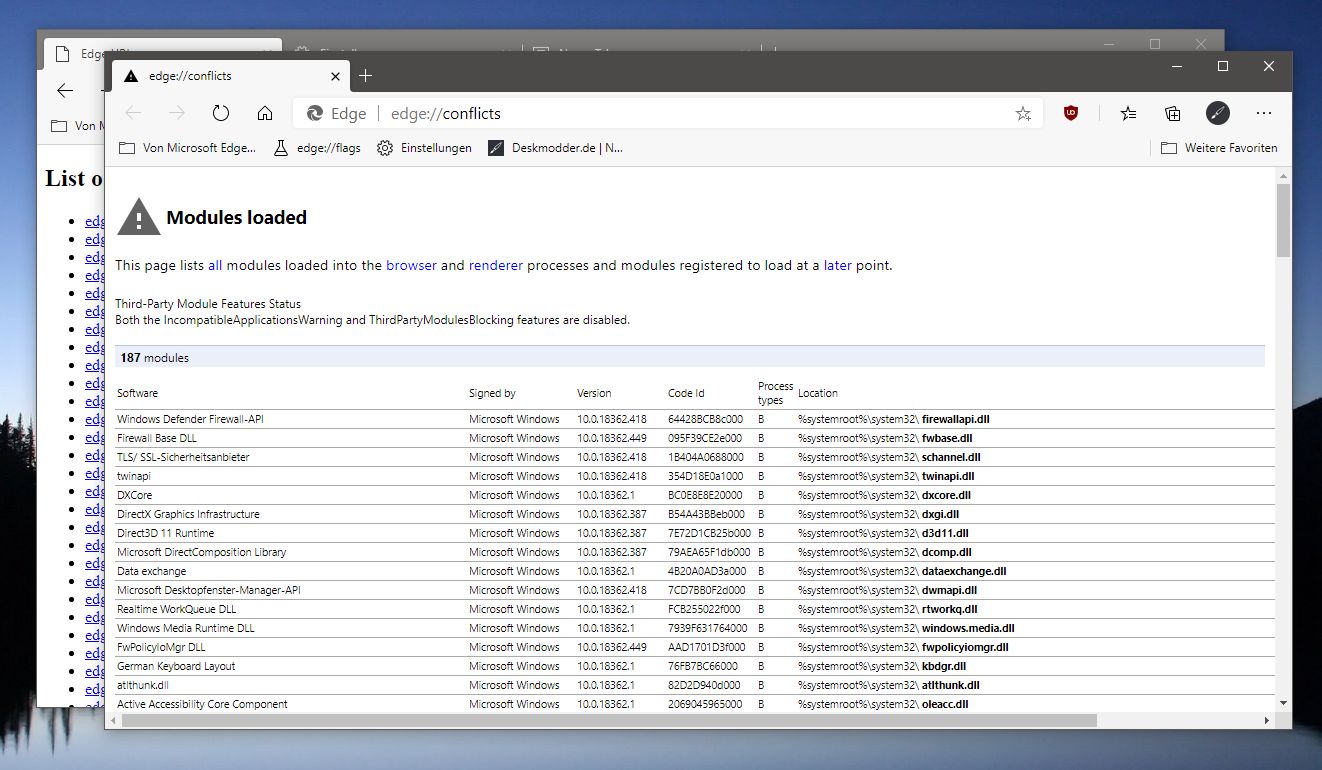Click the scroll left arrow
This screenshot has width=1322, height=770.
point(112,720)
